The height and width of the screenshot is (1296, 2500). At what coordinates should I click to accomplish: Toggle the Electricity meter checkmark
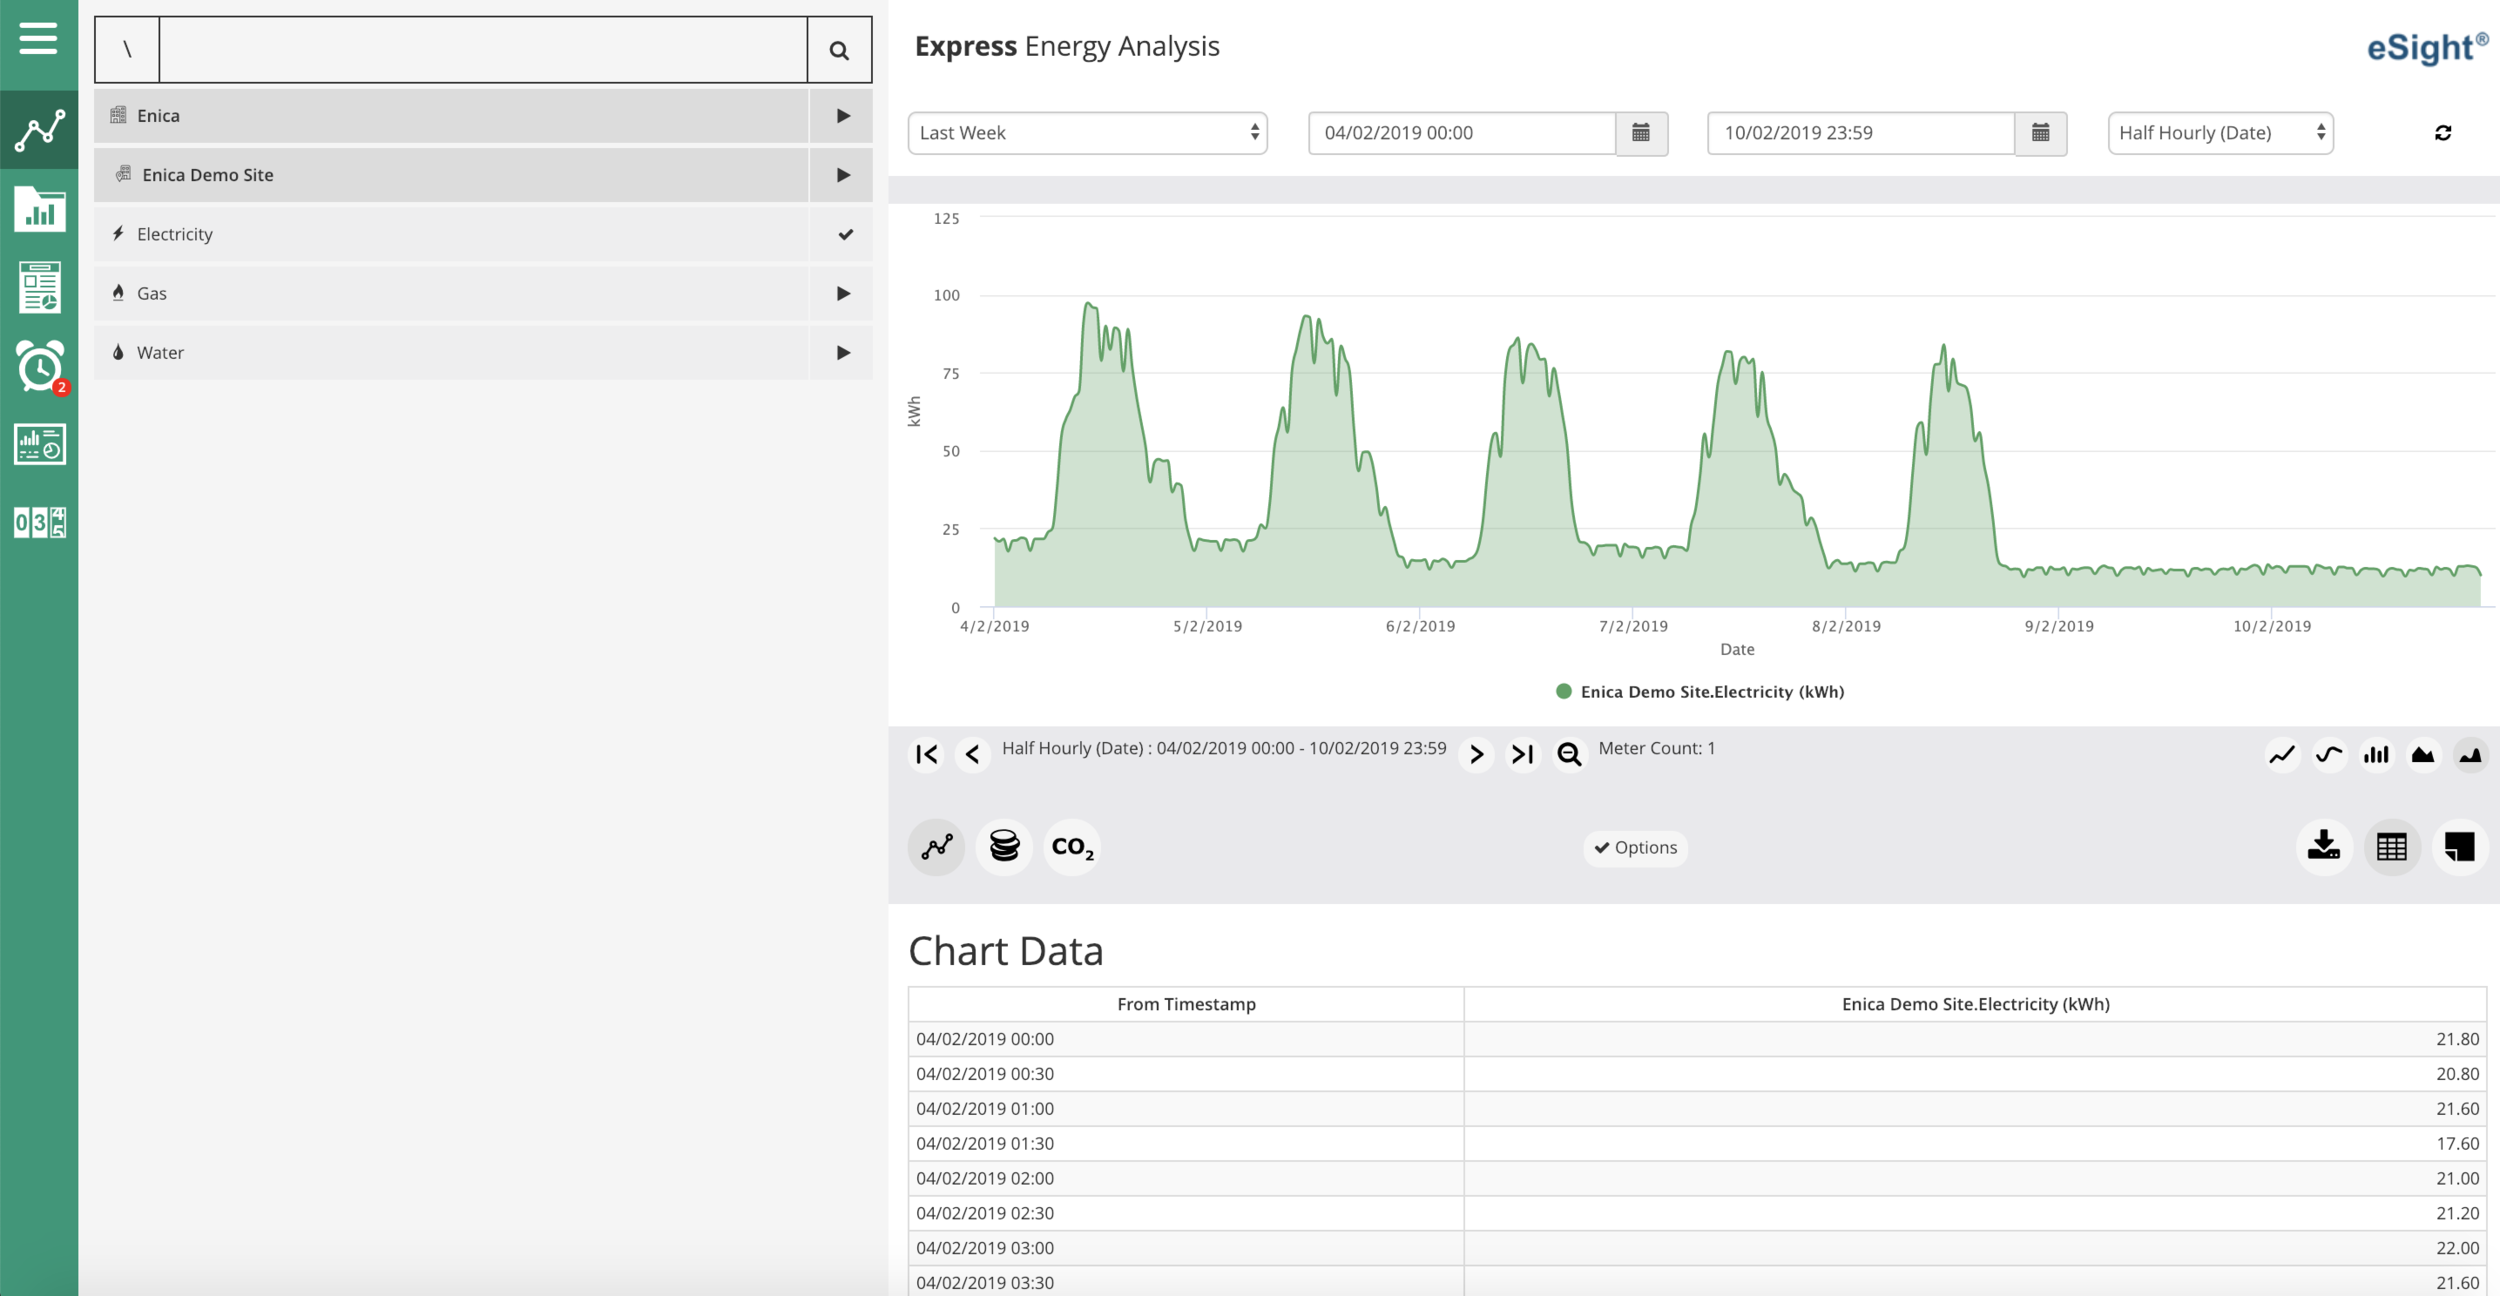[845, 234]
